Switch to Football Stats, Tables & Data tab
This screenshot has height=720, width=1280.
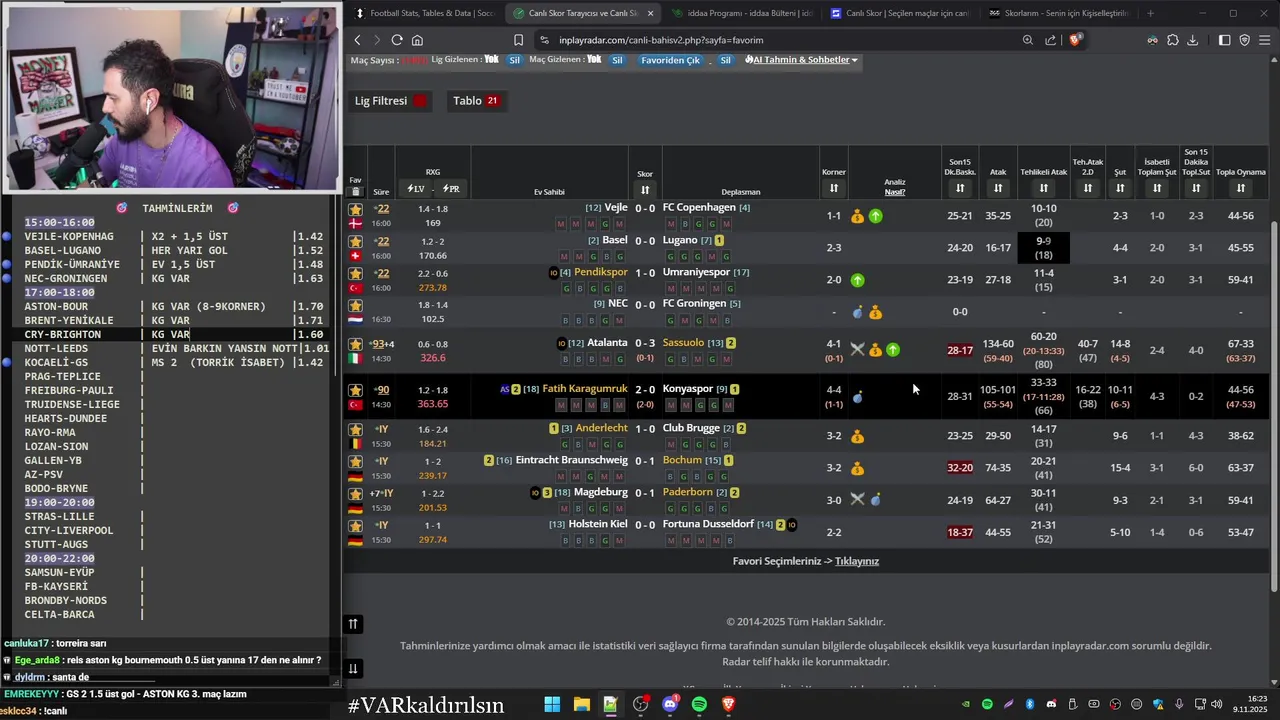pos(425,13)
